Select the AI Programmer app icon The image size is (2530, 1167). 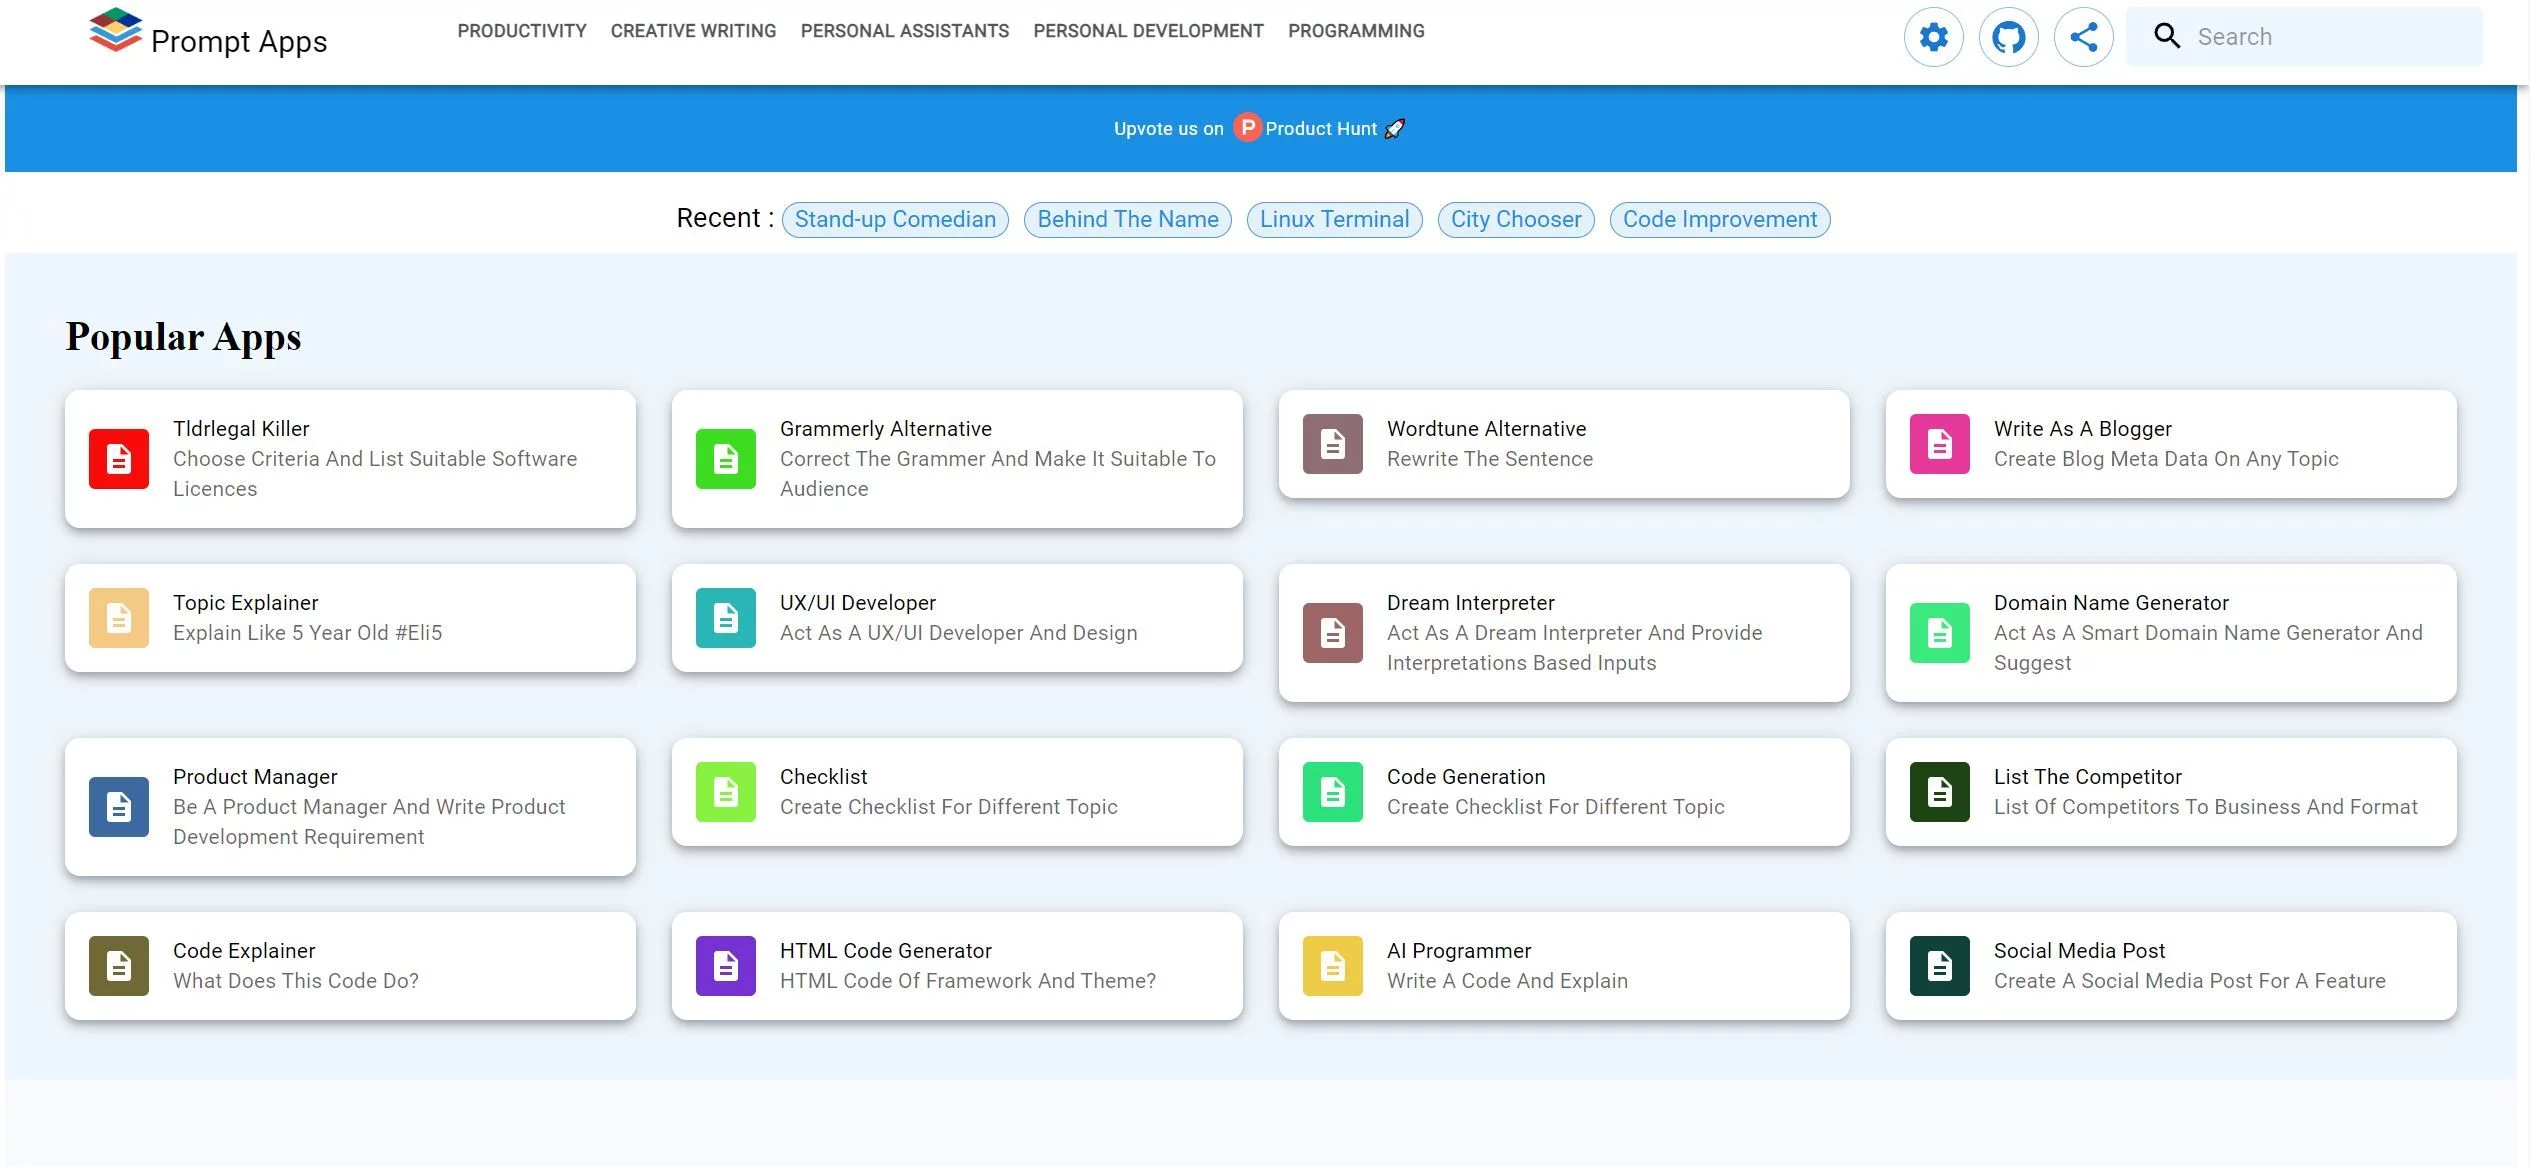coord(1333,964)
